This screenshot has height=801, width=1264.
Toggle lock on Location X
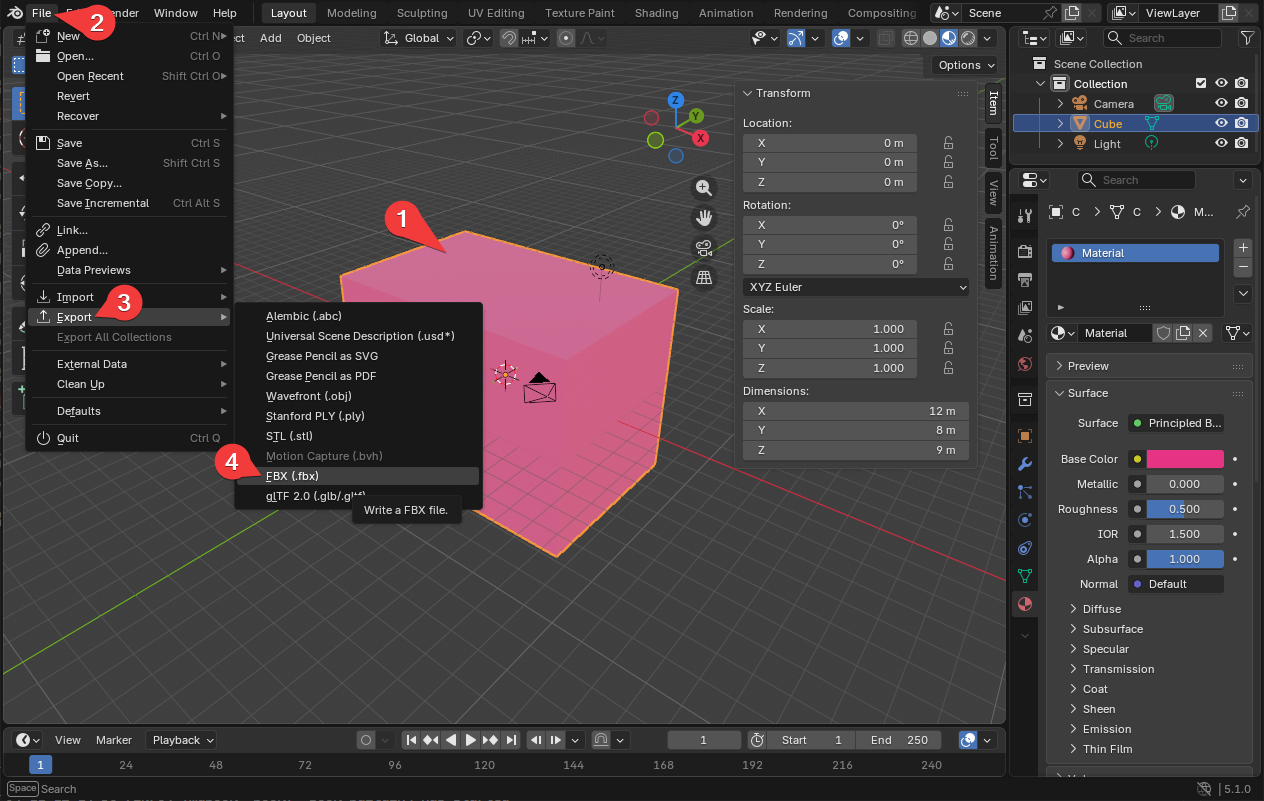(x=948, y=143)
